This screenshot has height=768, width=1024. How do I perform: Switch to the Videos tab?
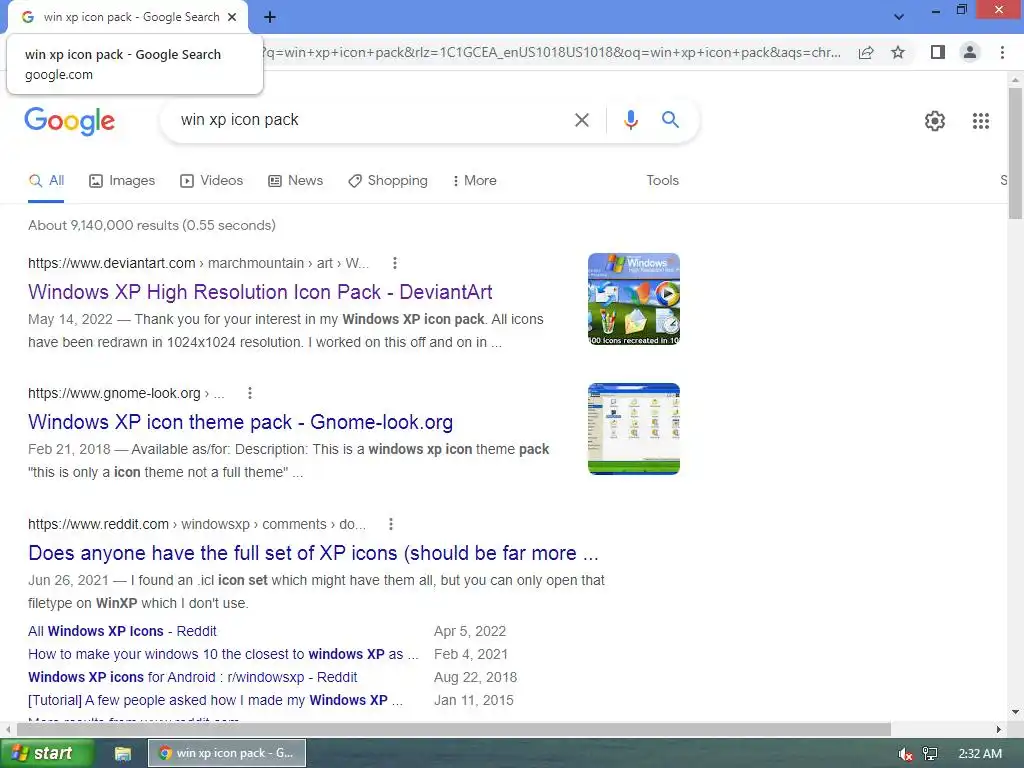click(x=212, y=180)
